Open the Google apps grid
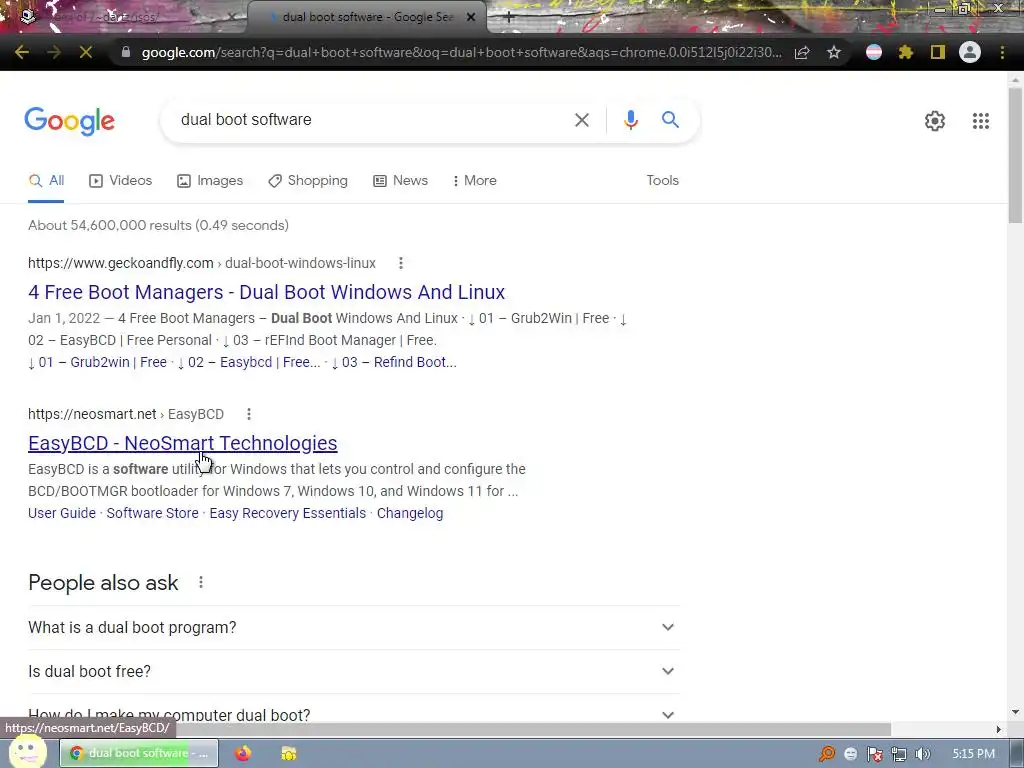 (x=980, y=121)
